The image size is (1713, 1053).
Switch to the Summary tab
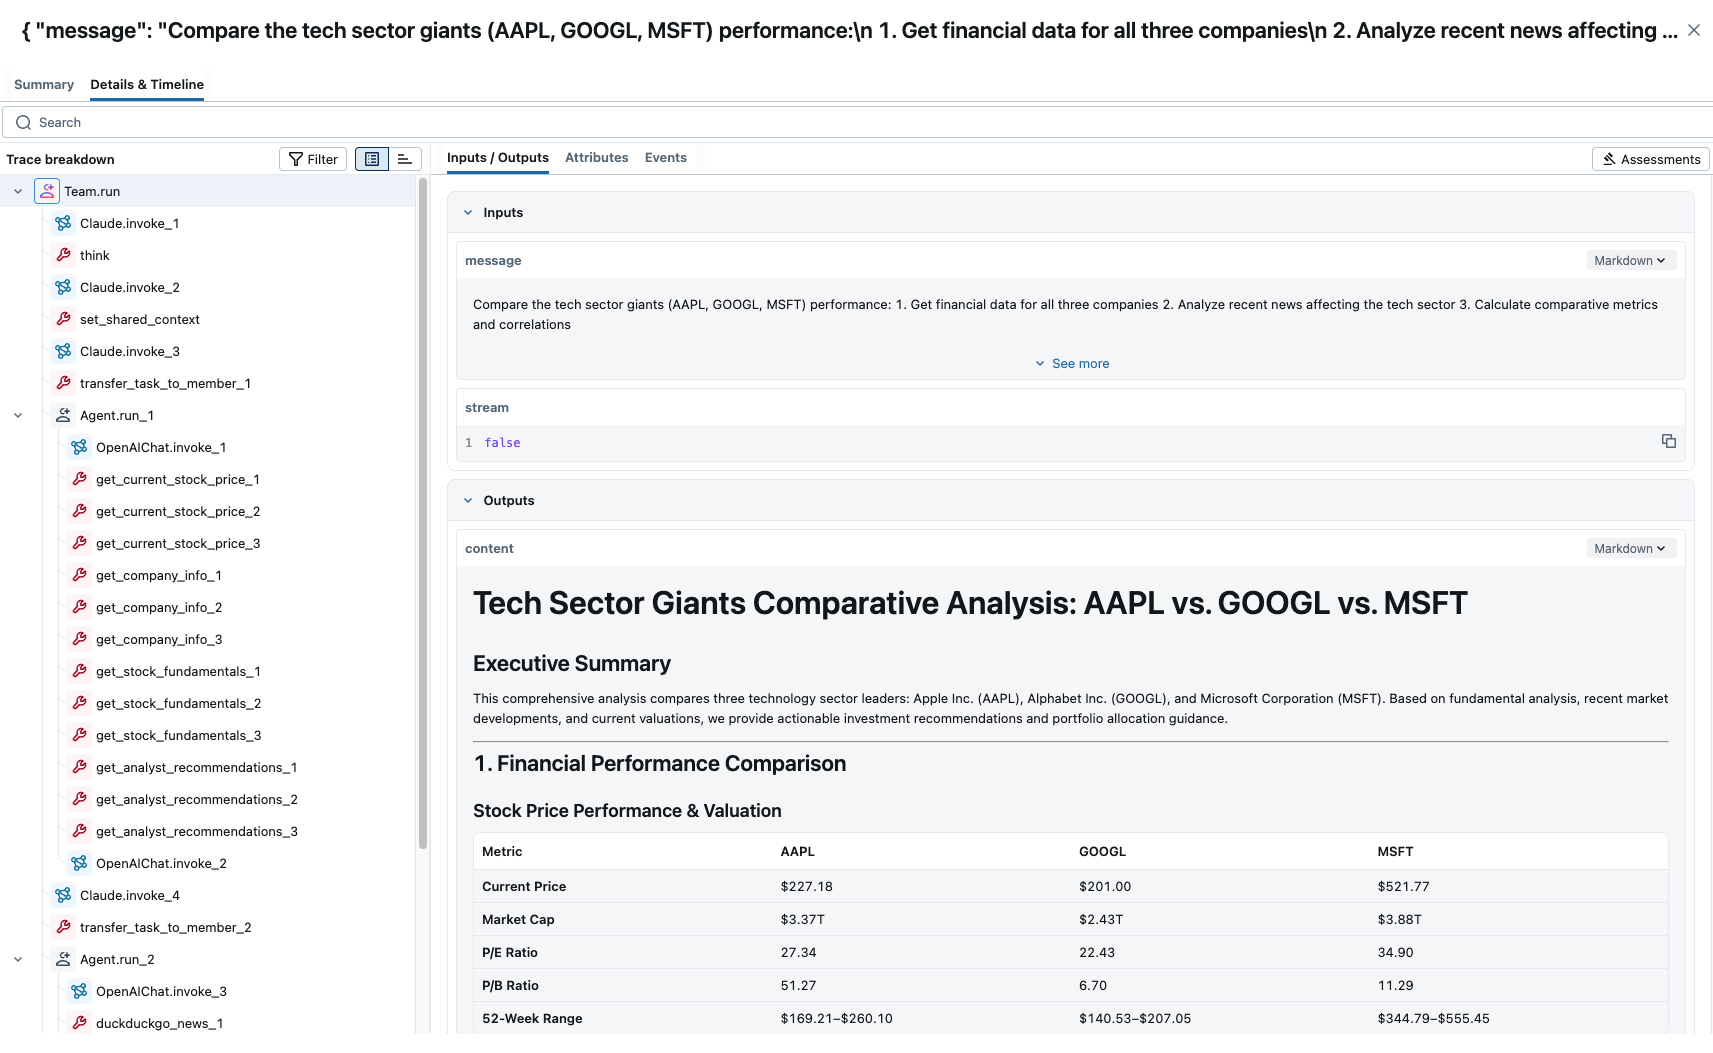pyautogui.click(x=44, y=84)
